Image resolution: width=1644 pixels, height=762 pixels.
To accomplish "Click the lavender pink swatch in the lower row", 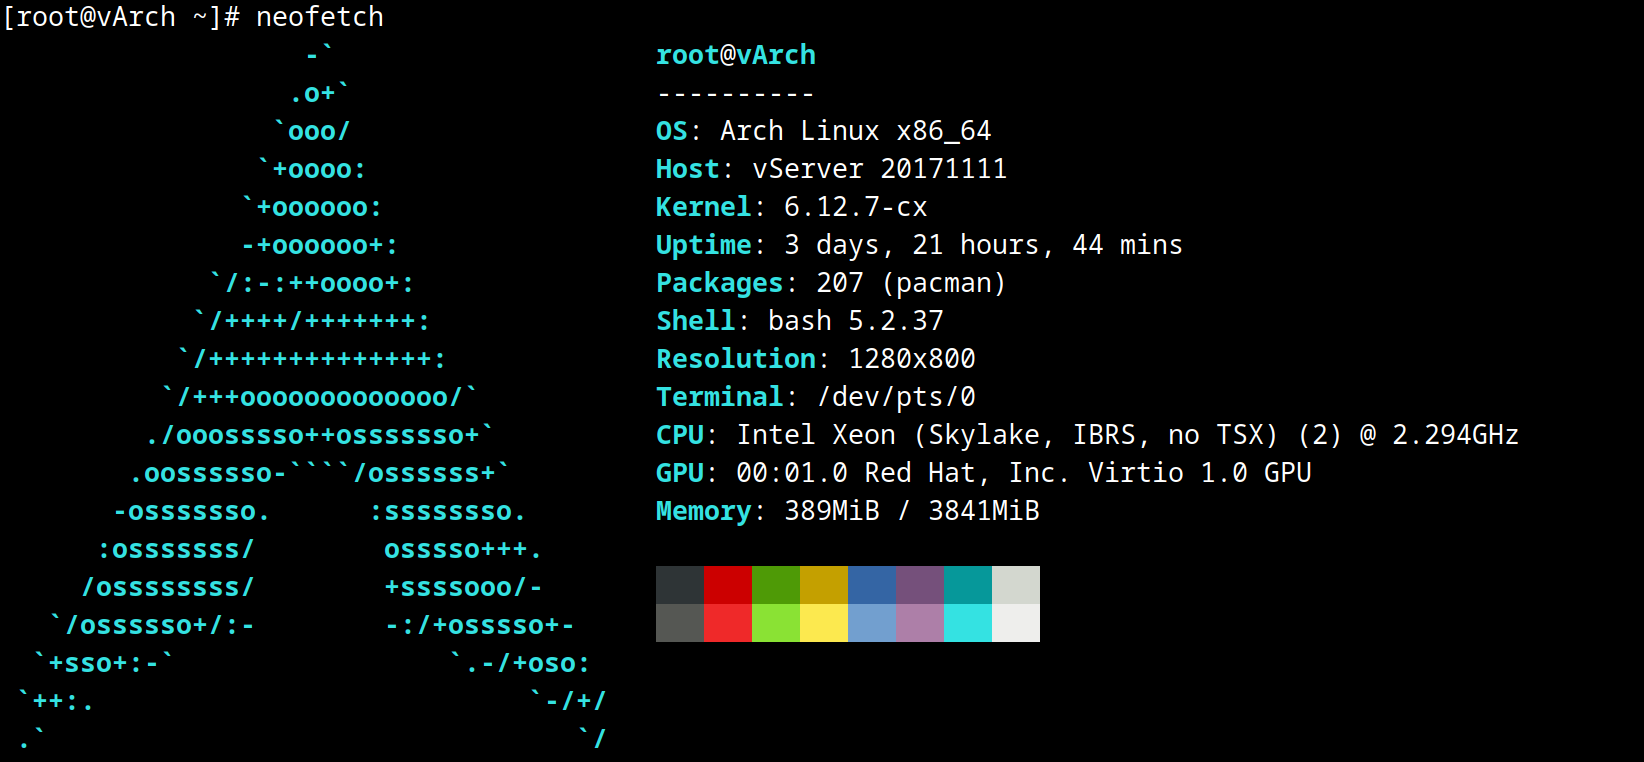I will 920,623.
